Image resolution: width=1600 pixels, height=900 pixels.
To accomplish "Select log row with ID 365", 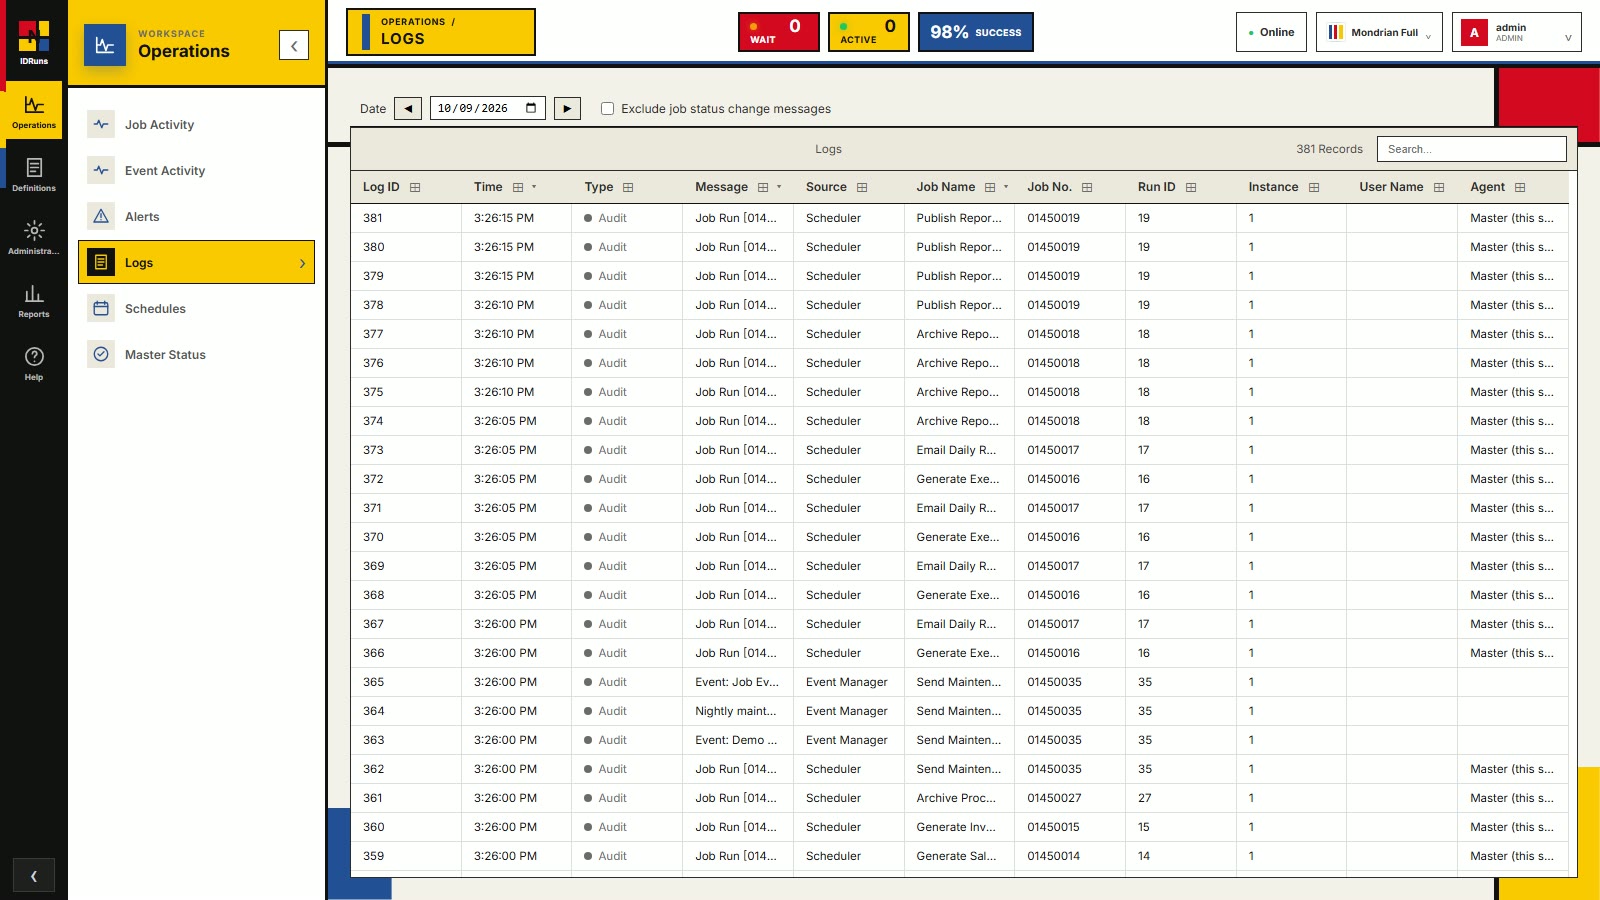I will 960,682.
